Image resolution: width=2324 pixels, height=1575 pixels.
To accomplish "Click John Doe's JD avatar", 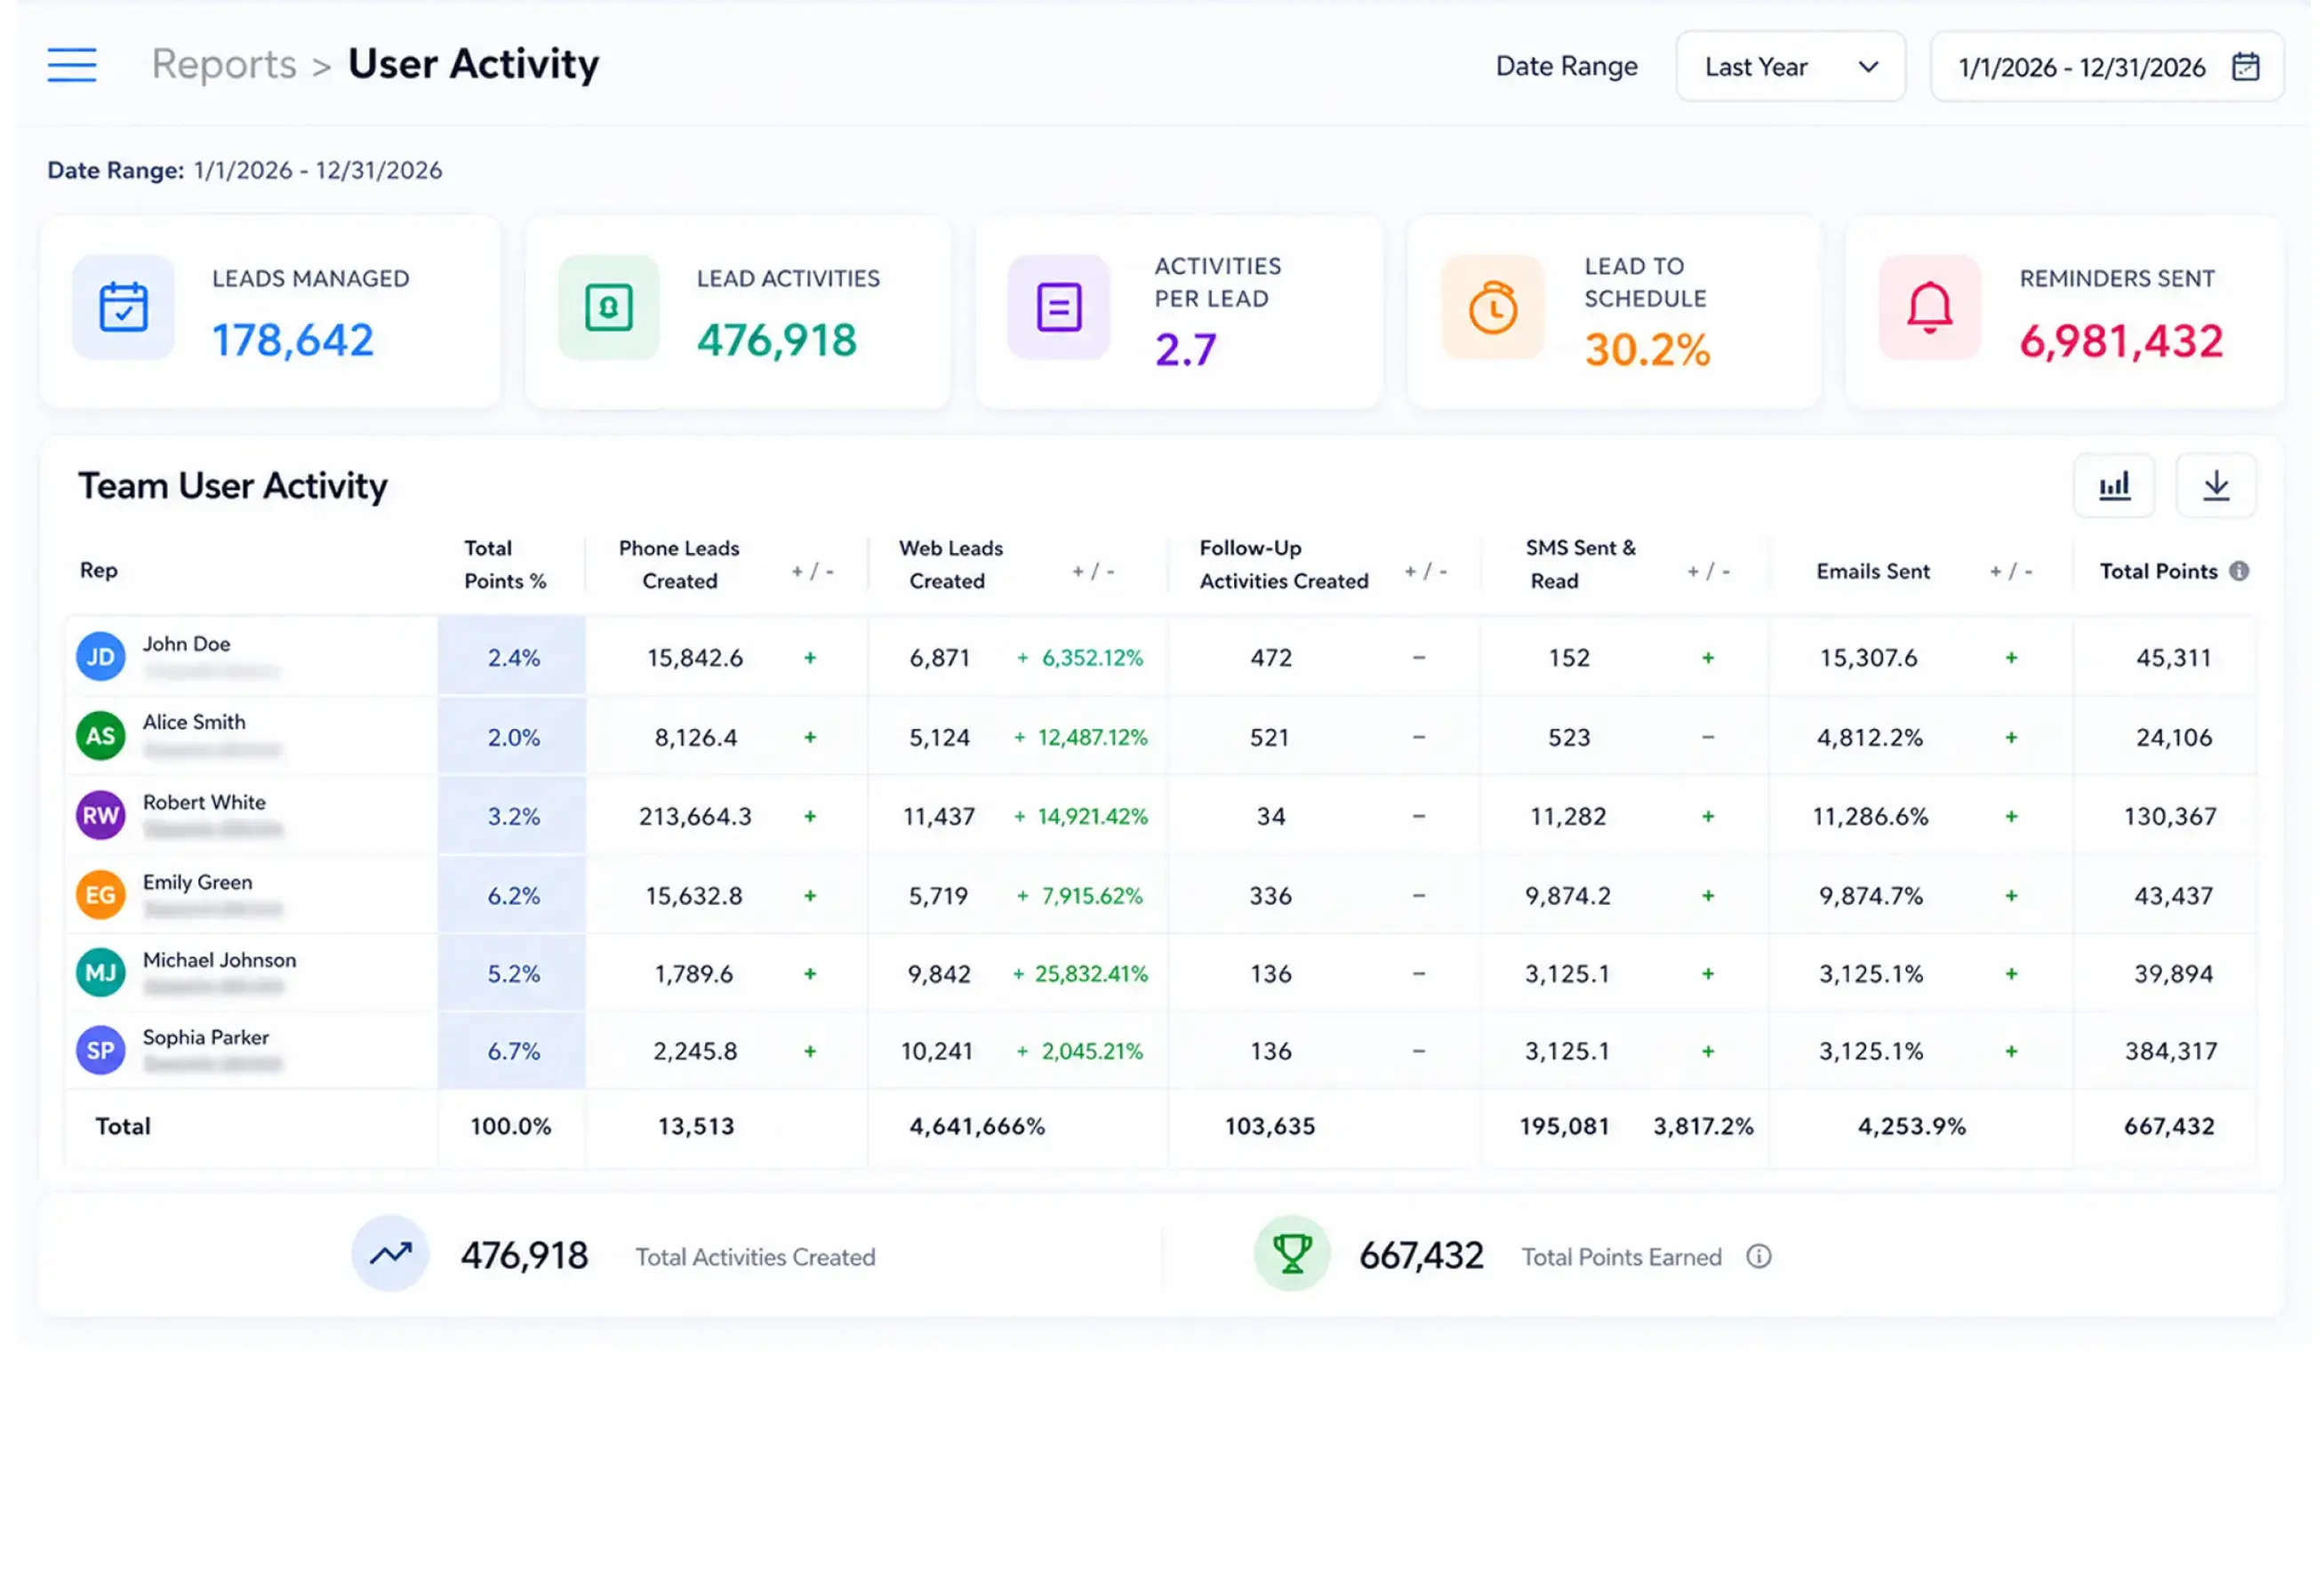I will pyautogui.click(x=101, y=657).
